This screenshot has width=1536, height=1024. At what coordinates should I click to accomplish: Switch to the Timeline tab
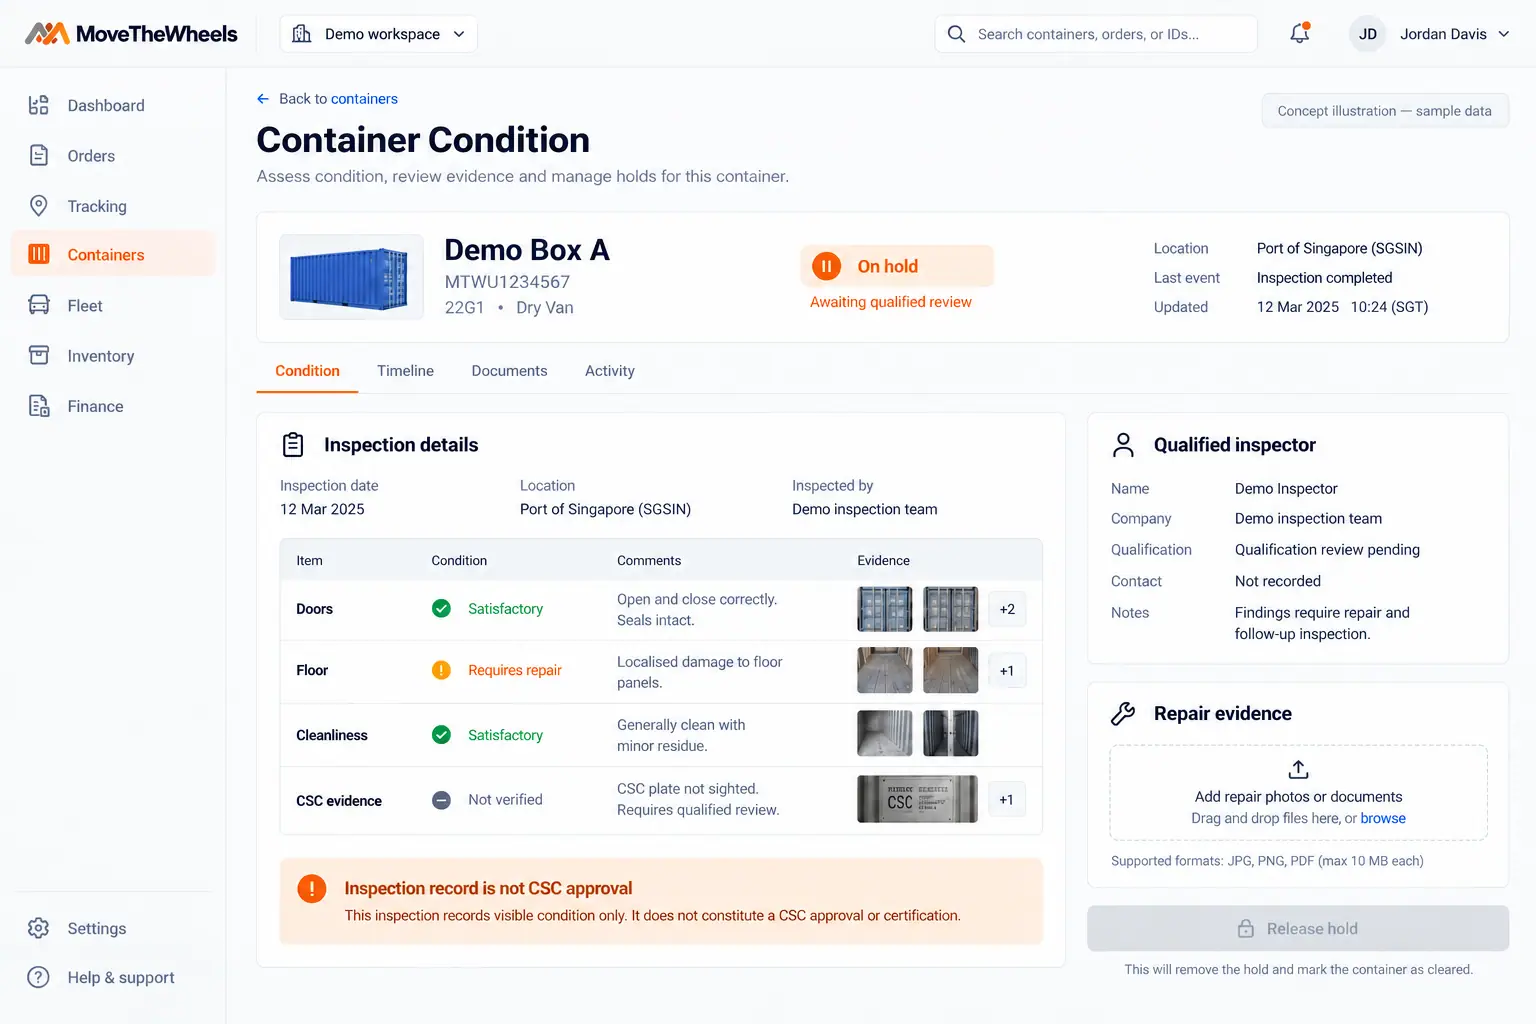(405, 371)
